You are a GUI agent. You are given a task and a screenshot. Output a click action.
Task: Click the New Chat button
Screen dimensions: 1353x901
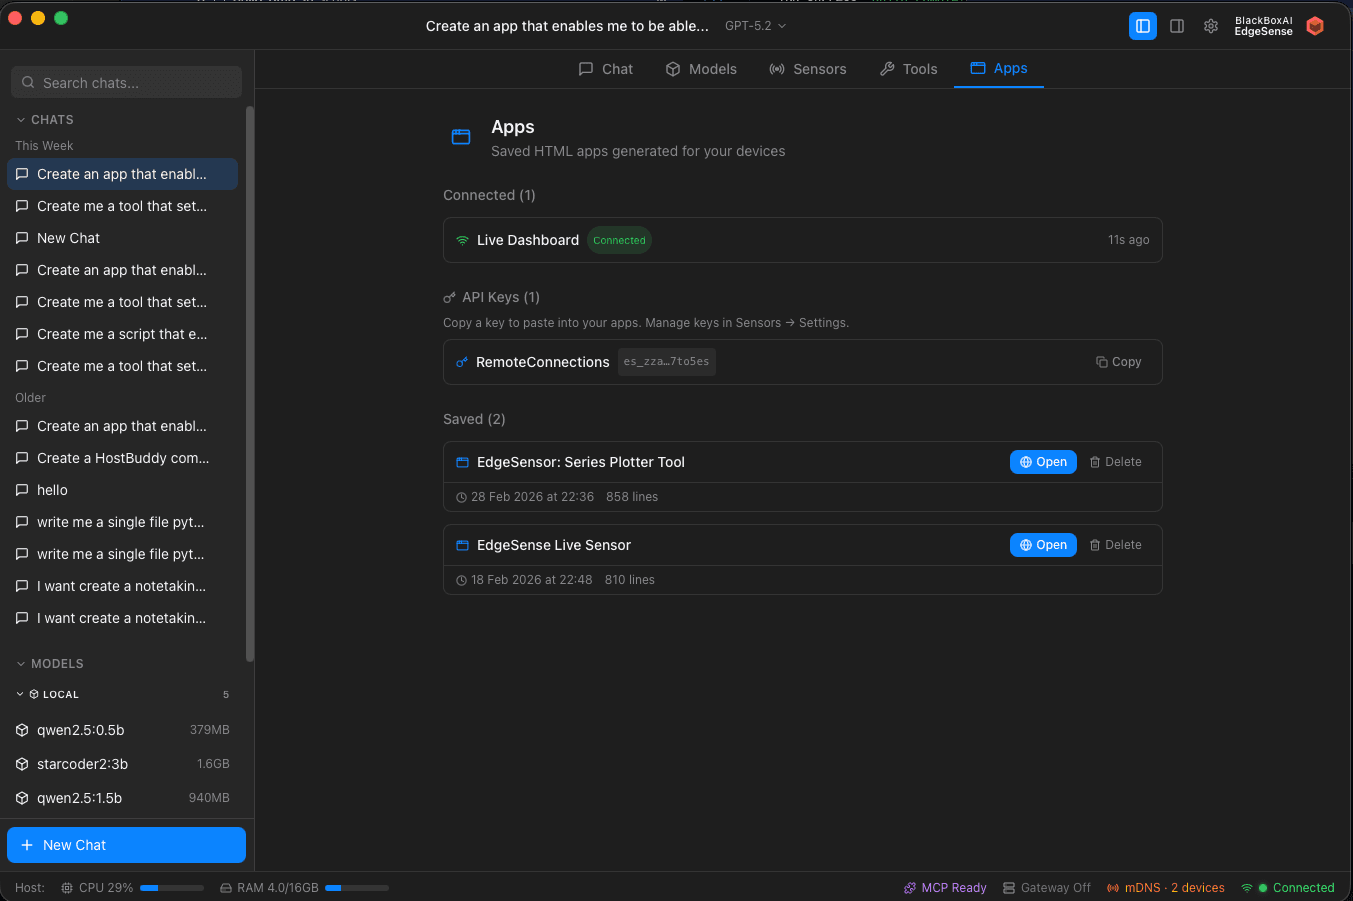pos(126,845)
